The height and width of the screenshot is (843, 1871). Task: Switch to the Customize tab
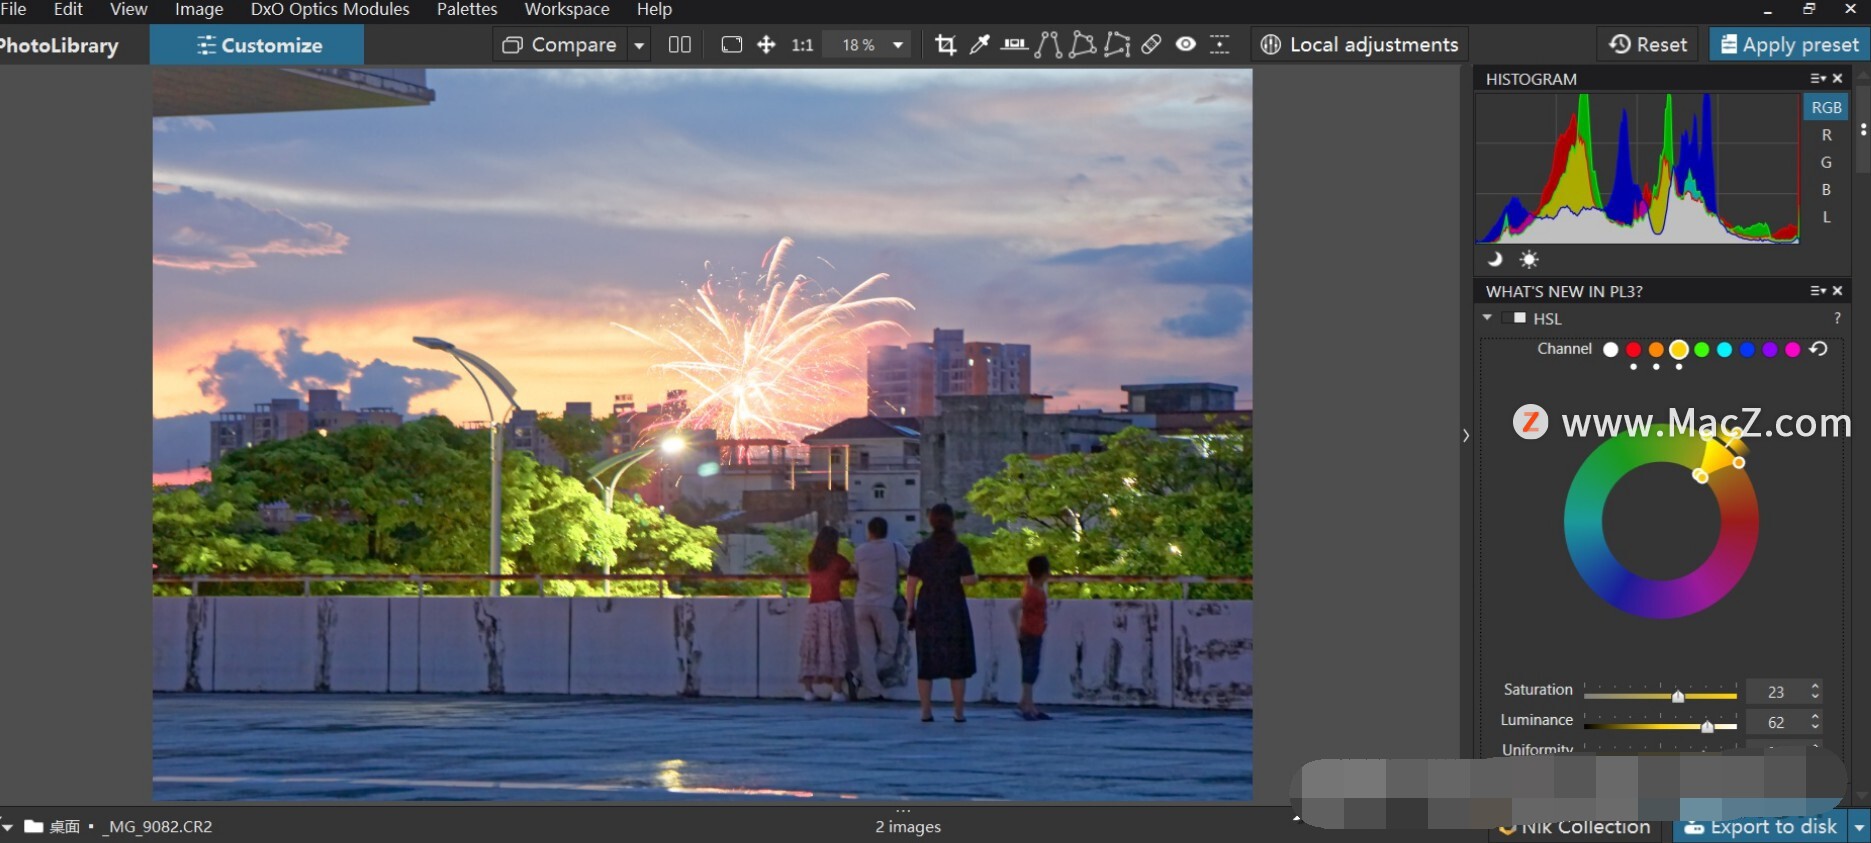coord(257,45)
